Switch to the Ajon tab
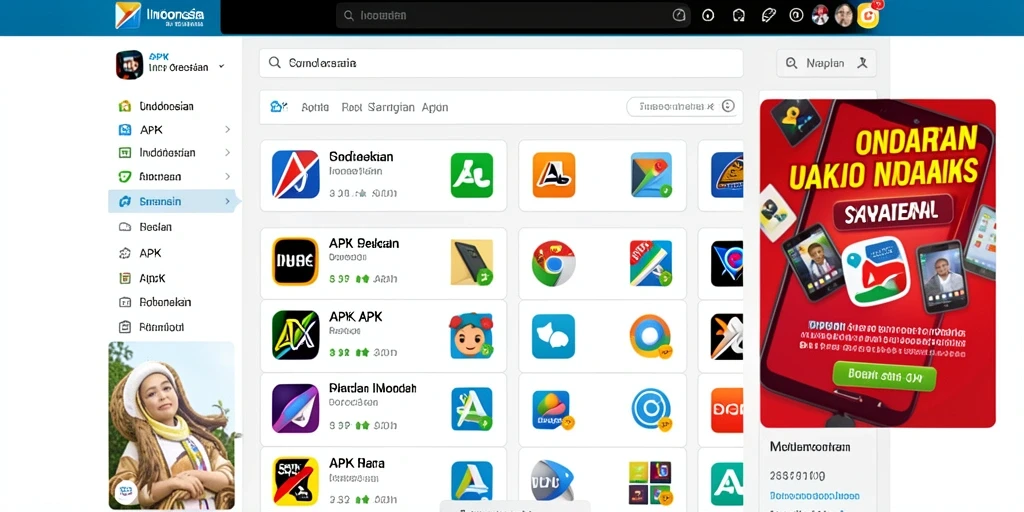Image resolution: width=1024 pixels, height=512 pixels. (435, 107)
